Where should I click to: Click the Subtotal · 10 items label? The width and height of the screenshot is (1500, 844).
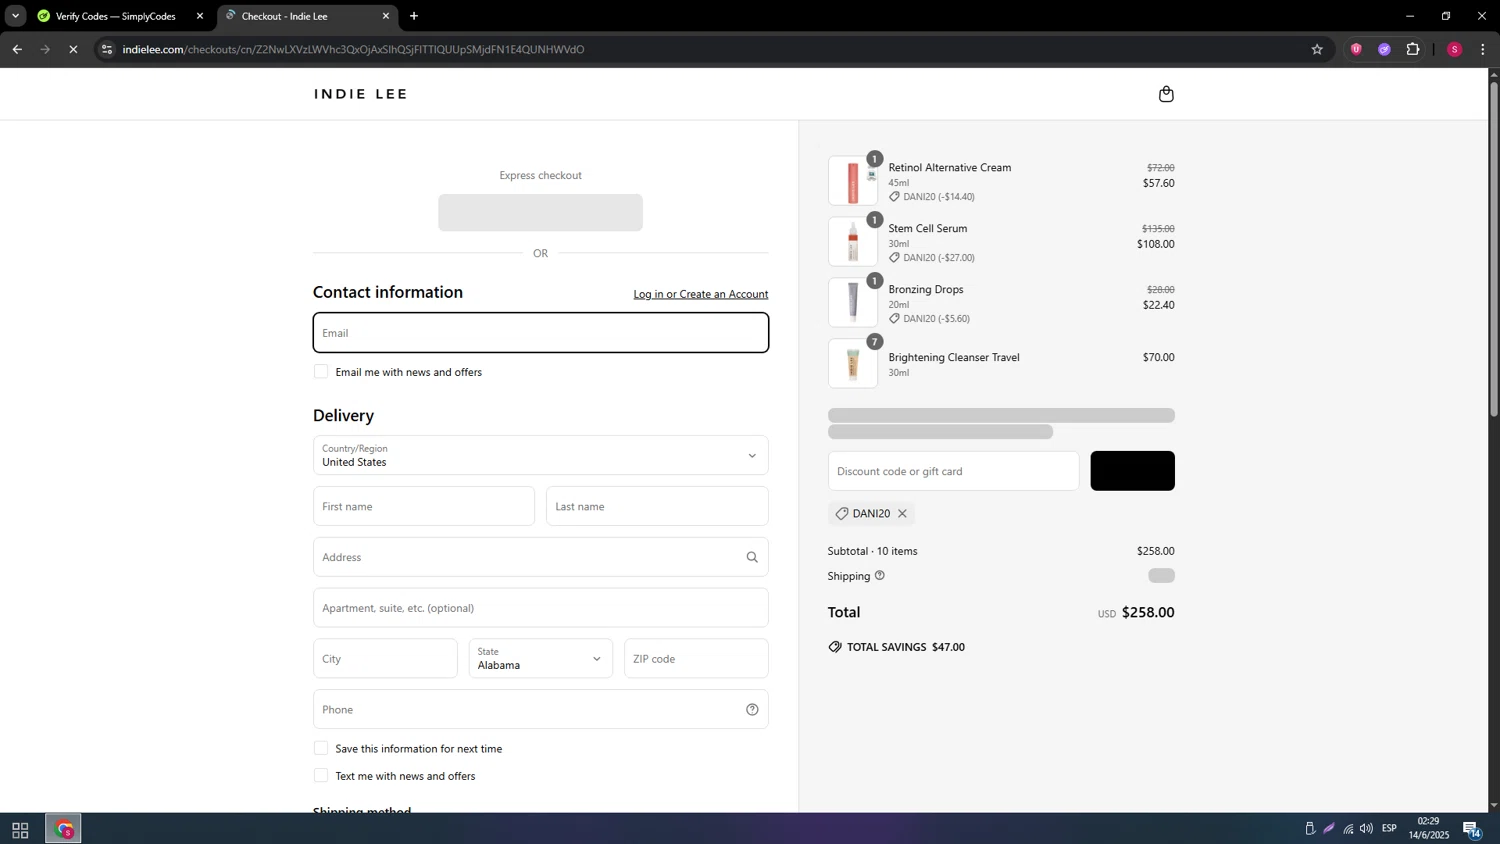click(873, 551)
